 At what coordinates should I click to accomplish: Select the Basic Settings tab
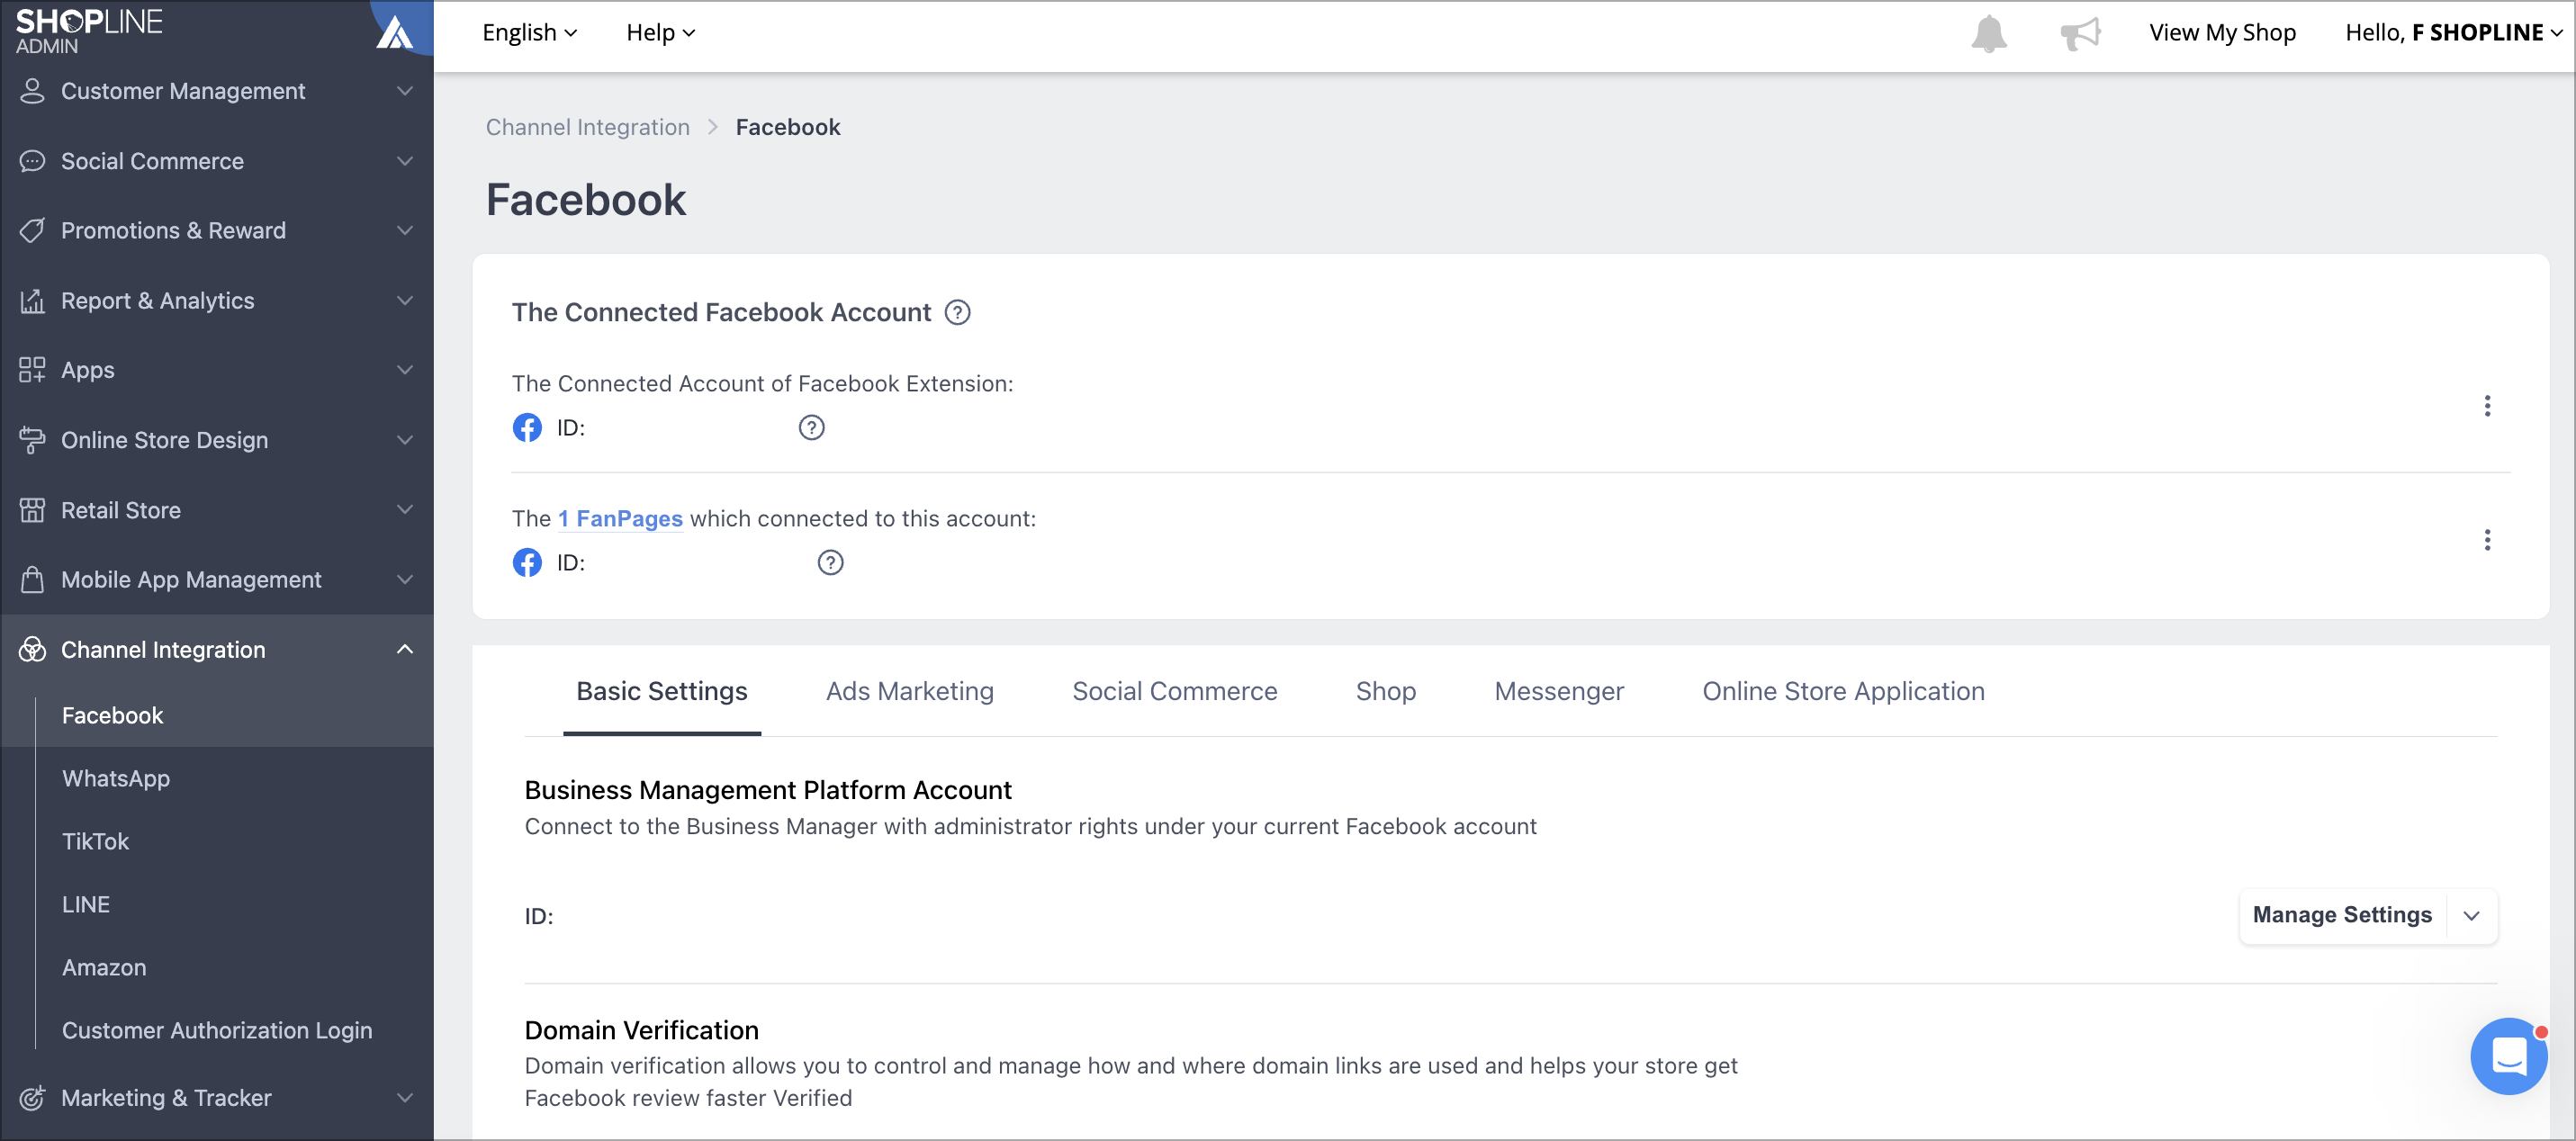661,692
